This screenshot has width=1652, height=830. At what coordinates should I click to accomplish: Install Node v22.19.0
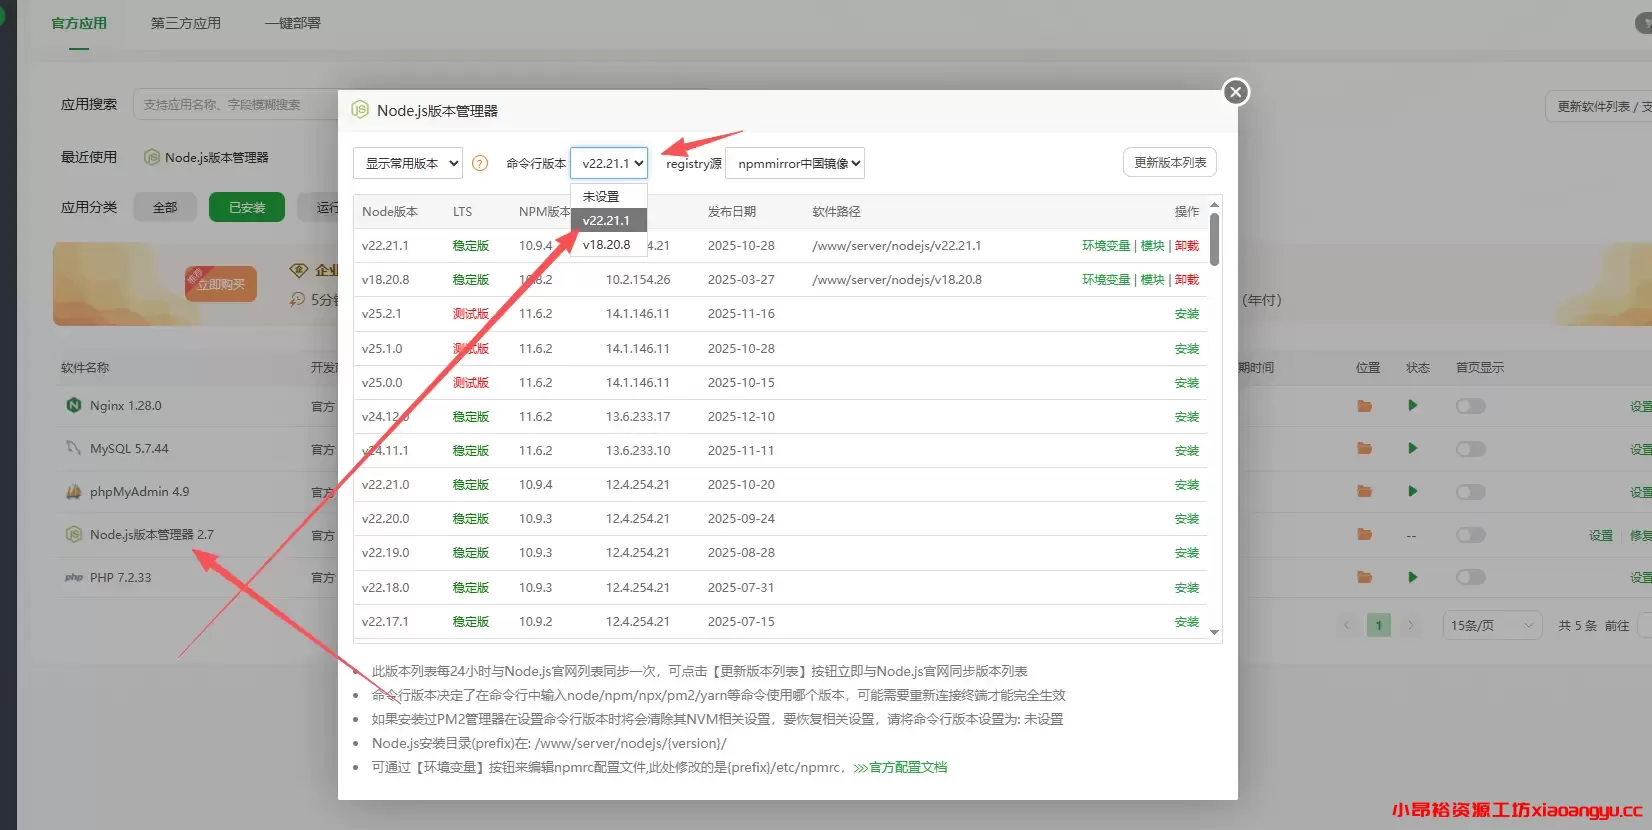[x=1187, y=553]
